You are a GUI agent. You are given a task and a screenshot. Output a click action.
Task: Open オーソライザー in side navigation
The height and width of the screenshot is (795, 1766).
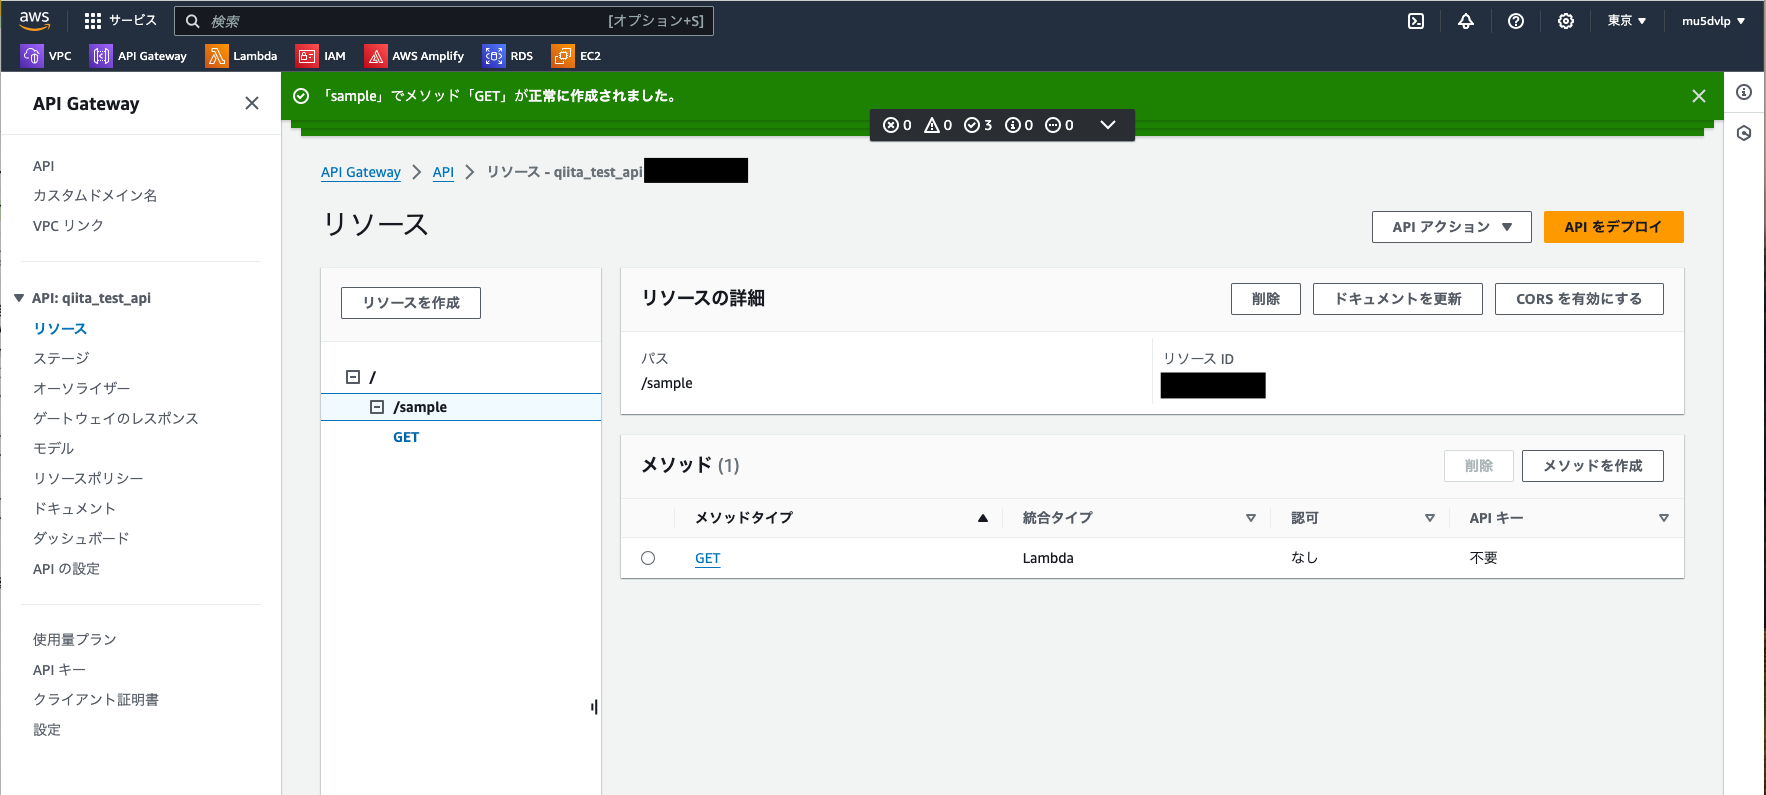pyautogui.click(x=82, y=388)
